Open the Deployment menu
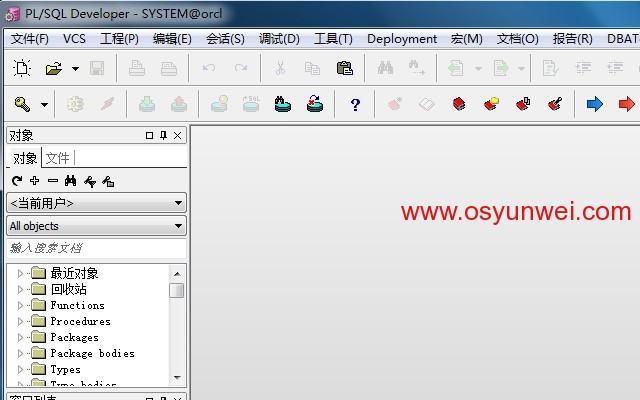This screenshot has height=400, width=640. (402, 39)
